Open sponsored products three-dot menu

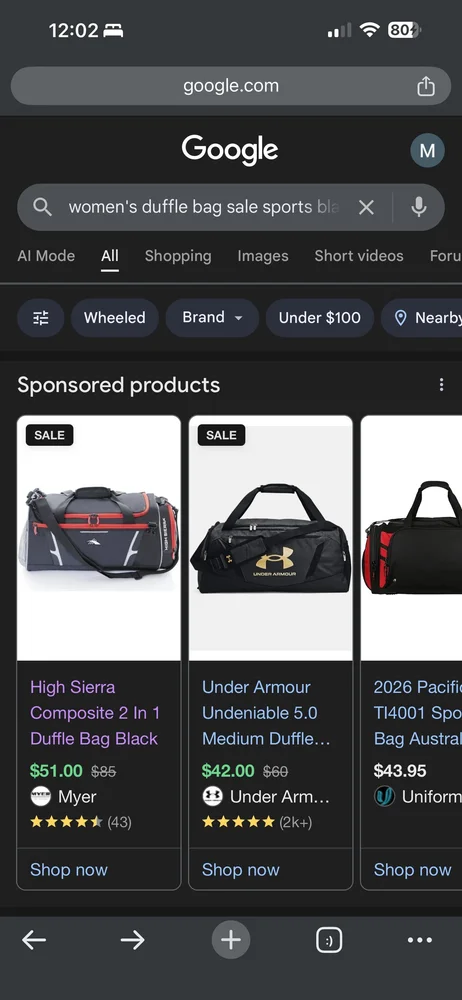[x=441, y=385]
